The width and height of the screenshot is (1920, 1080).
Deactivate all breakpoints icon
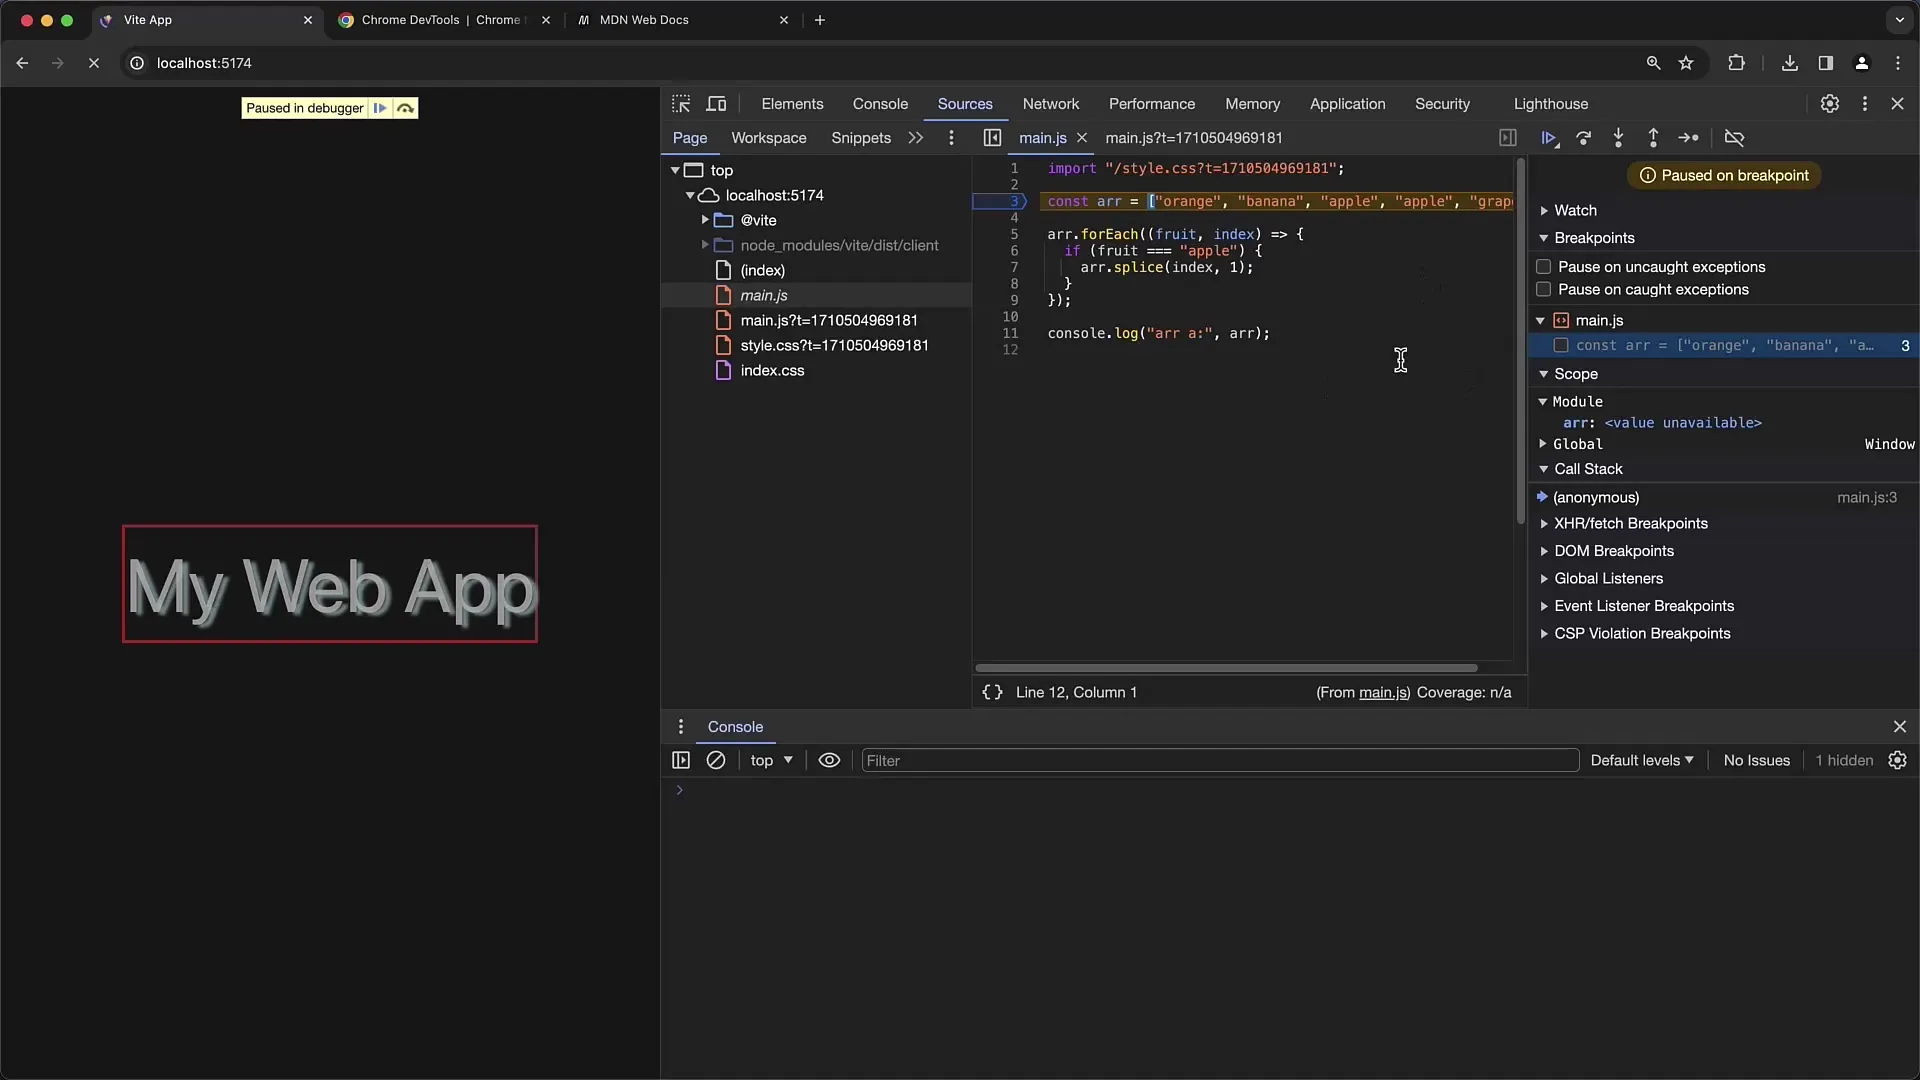pos(1735,138)
